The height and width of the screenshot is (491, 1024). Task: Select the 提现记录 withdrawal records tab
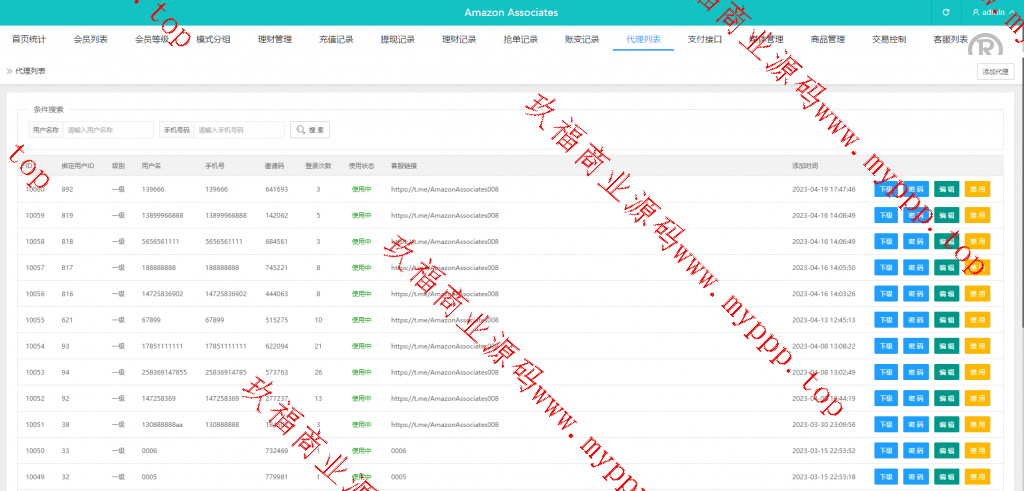point(397,40)
